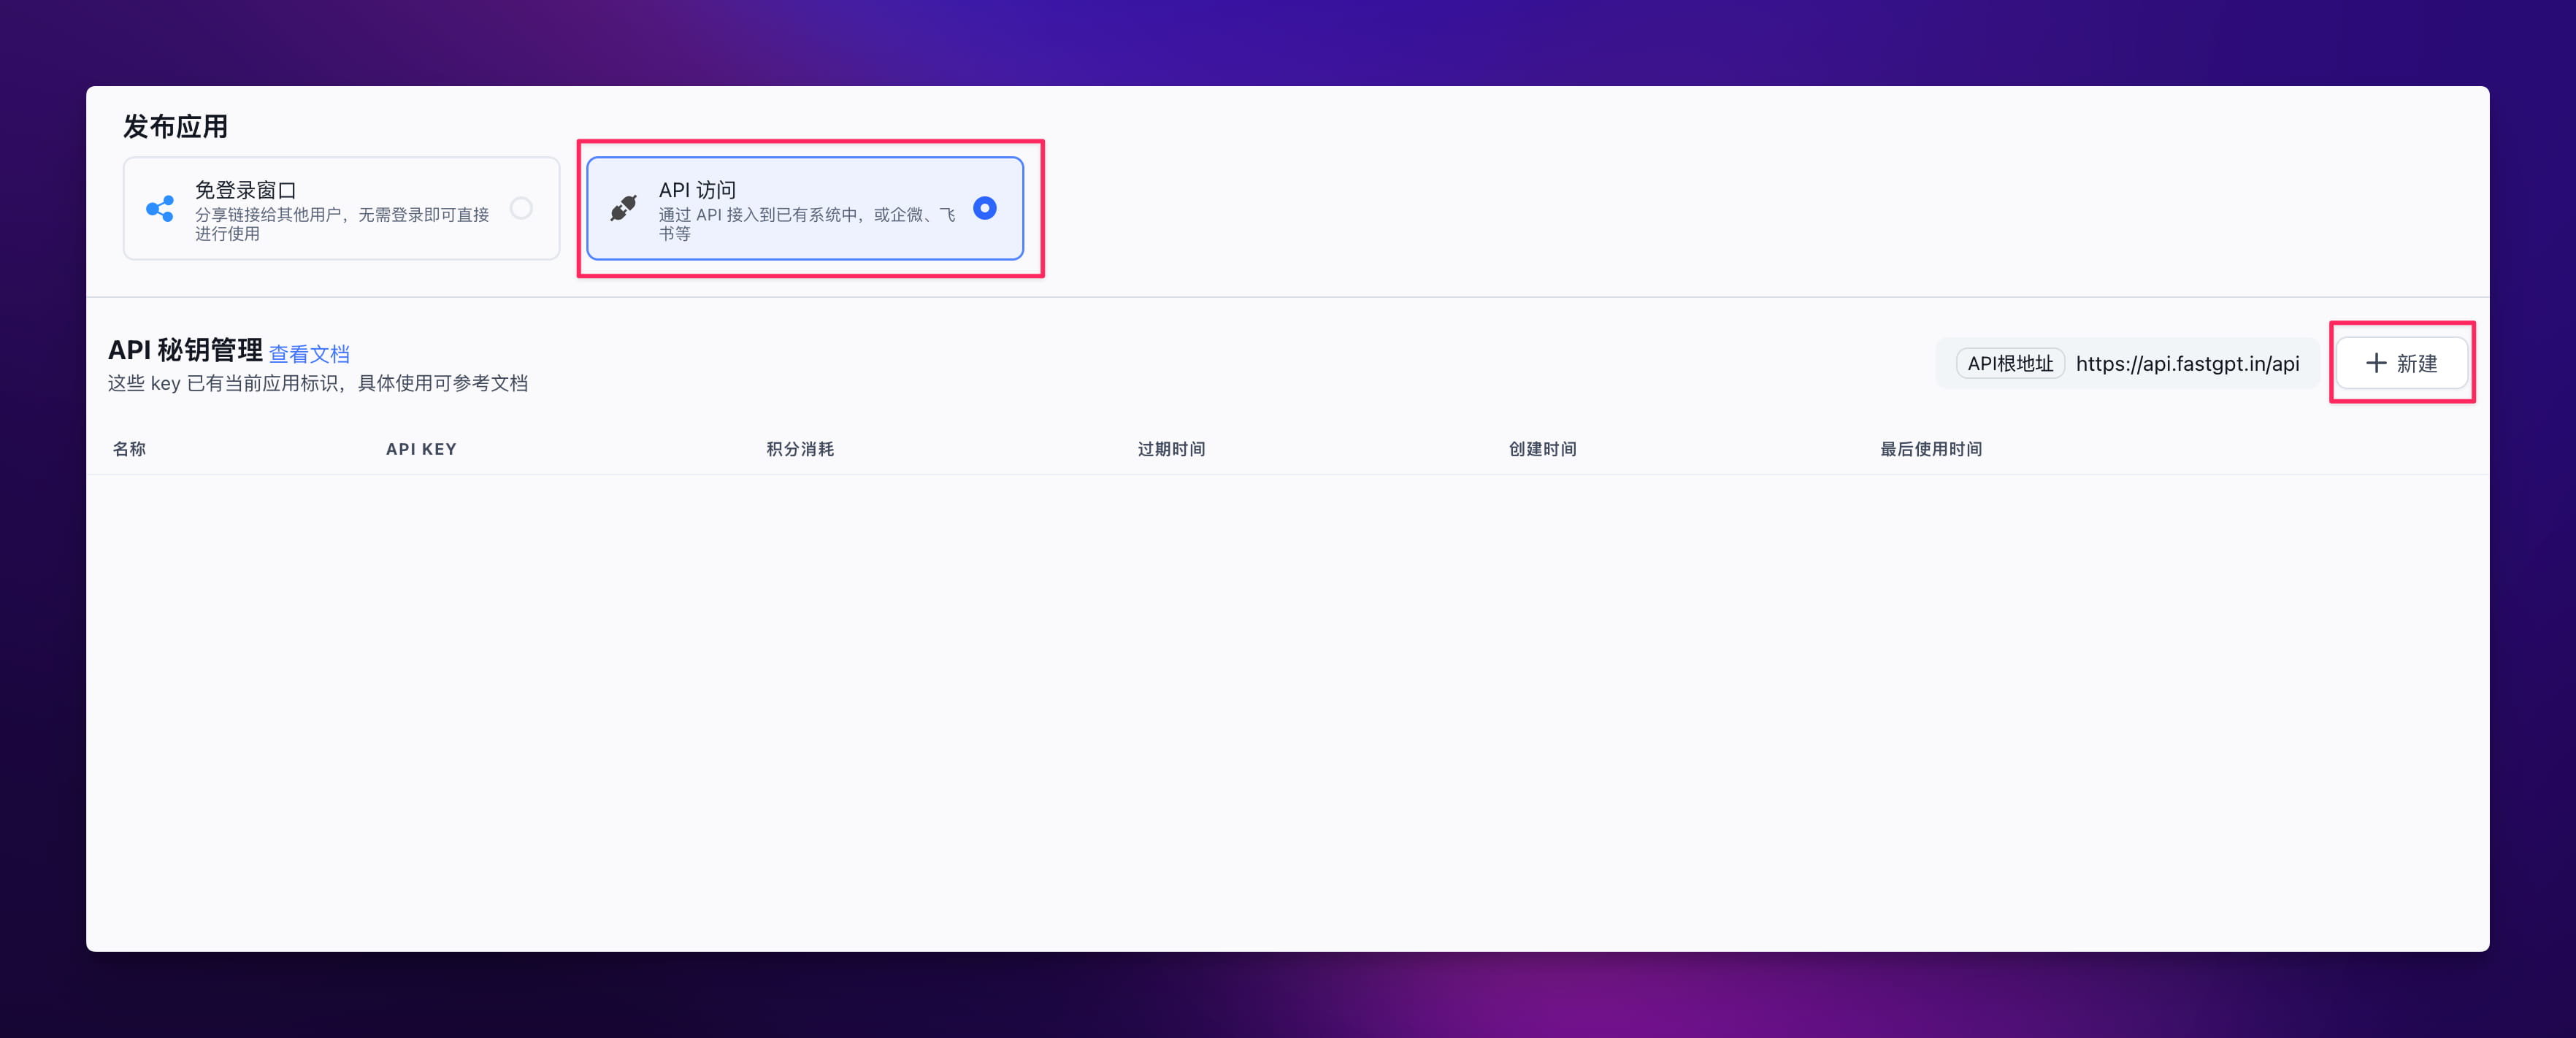
Task: Open the 查看文档 documentation link
Action: (x=309, y=354)
